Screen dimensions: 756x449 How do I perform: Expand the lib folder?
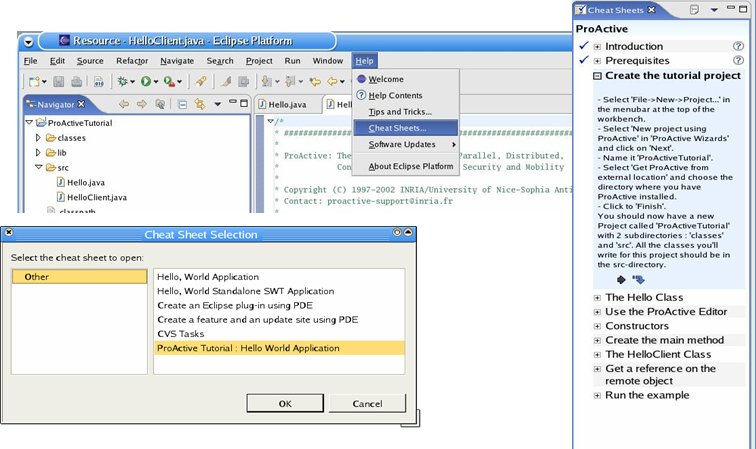coord(38,152)
